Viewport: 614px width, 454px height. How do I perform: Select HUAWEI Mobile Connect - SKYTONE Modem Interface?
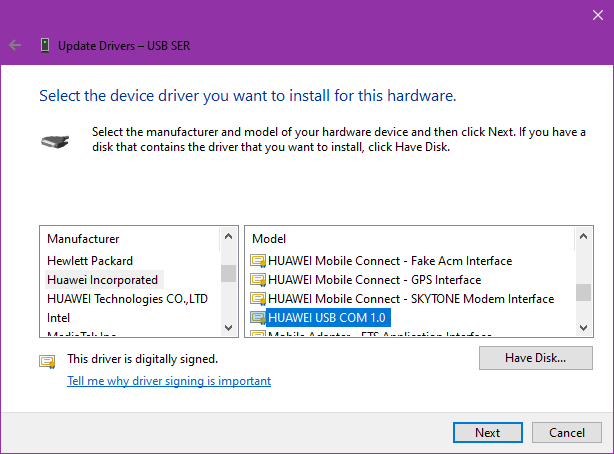(411, 299)
